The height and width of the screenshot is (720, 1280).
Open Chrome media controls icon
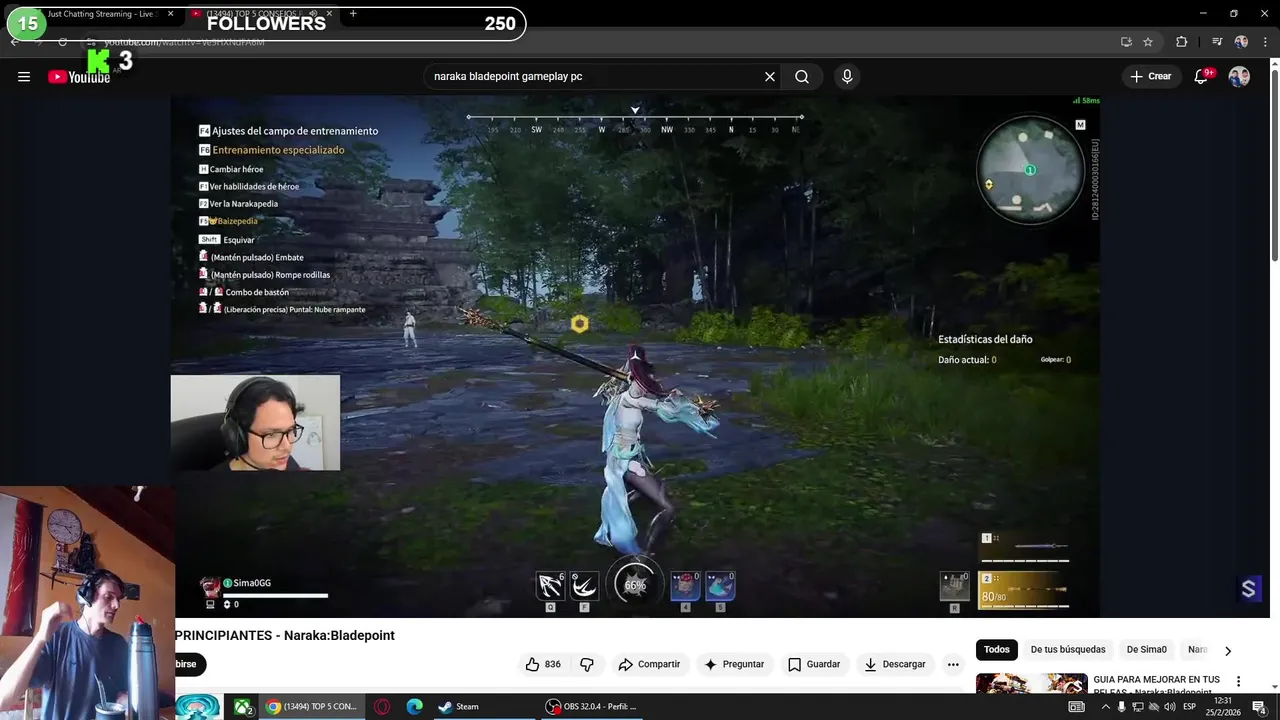click(x=1217, y=42)
